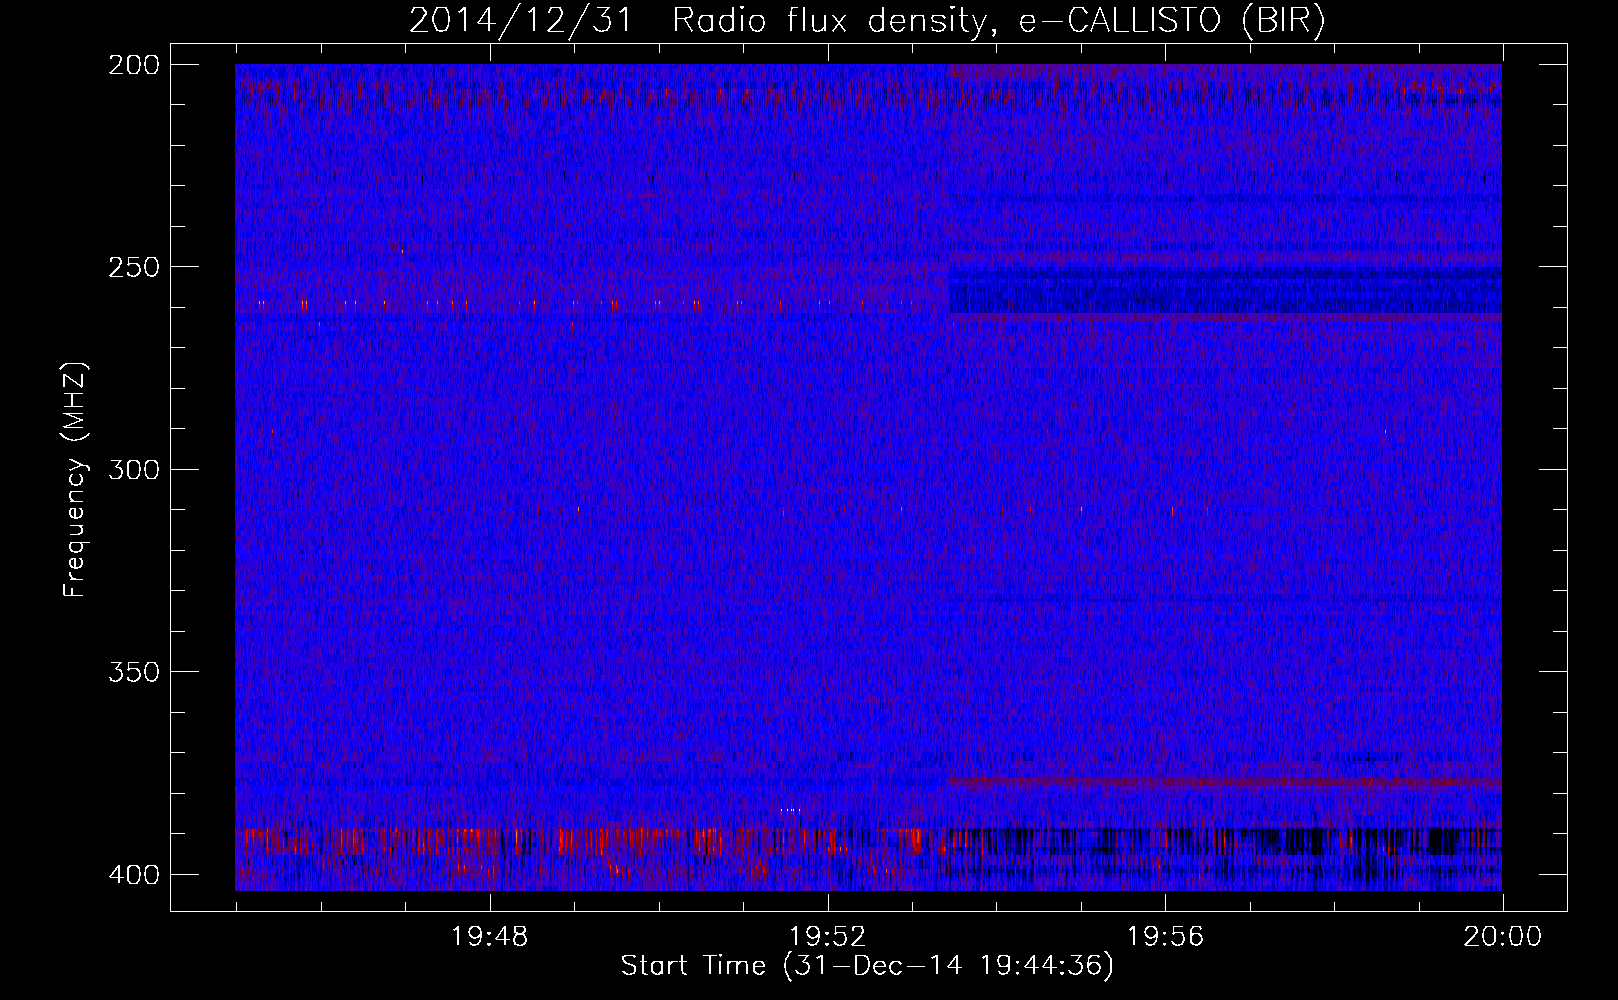Click the 200 frequency tick label

[x=133, y=65]
